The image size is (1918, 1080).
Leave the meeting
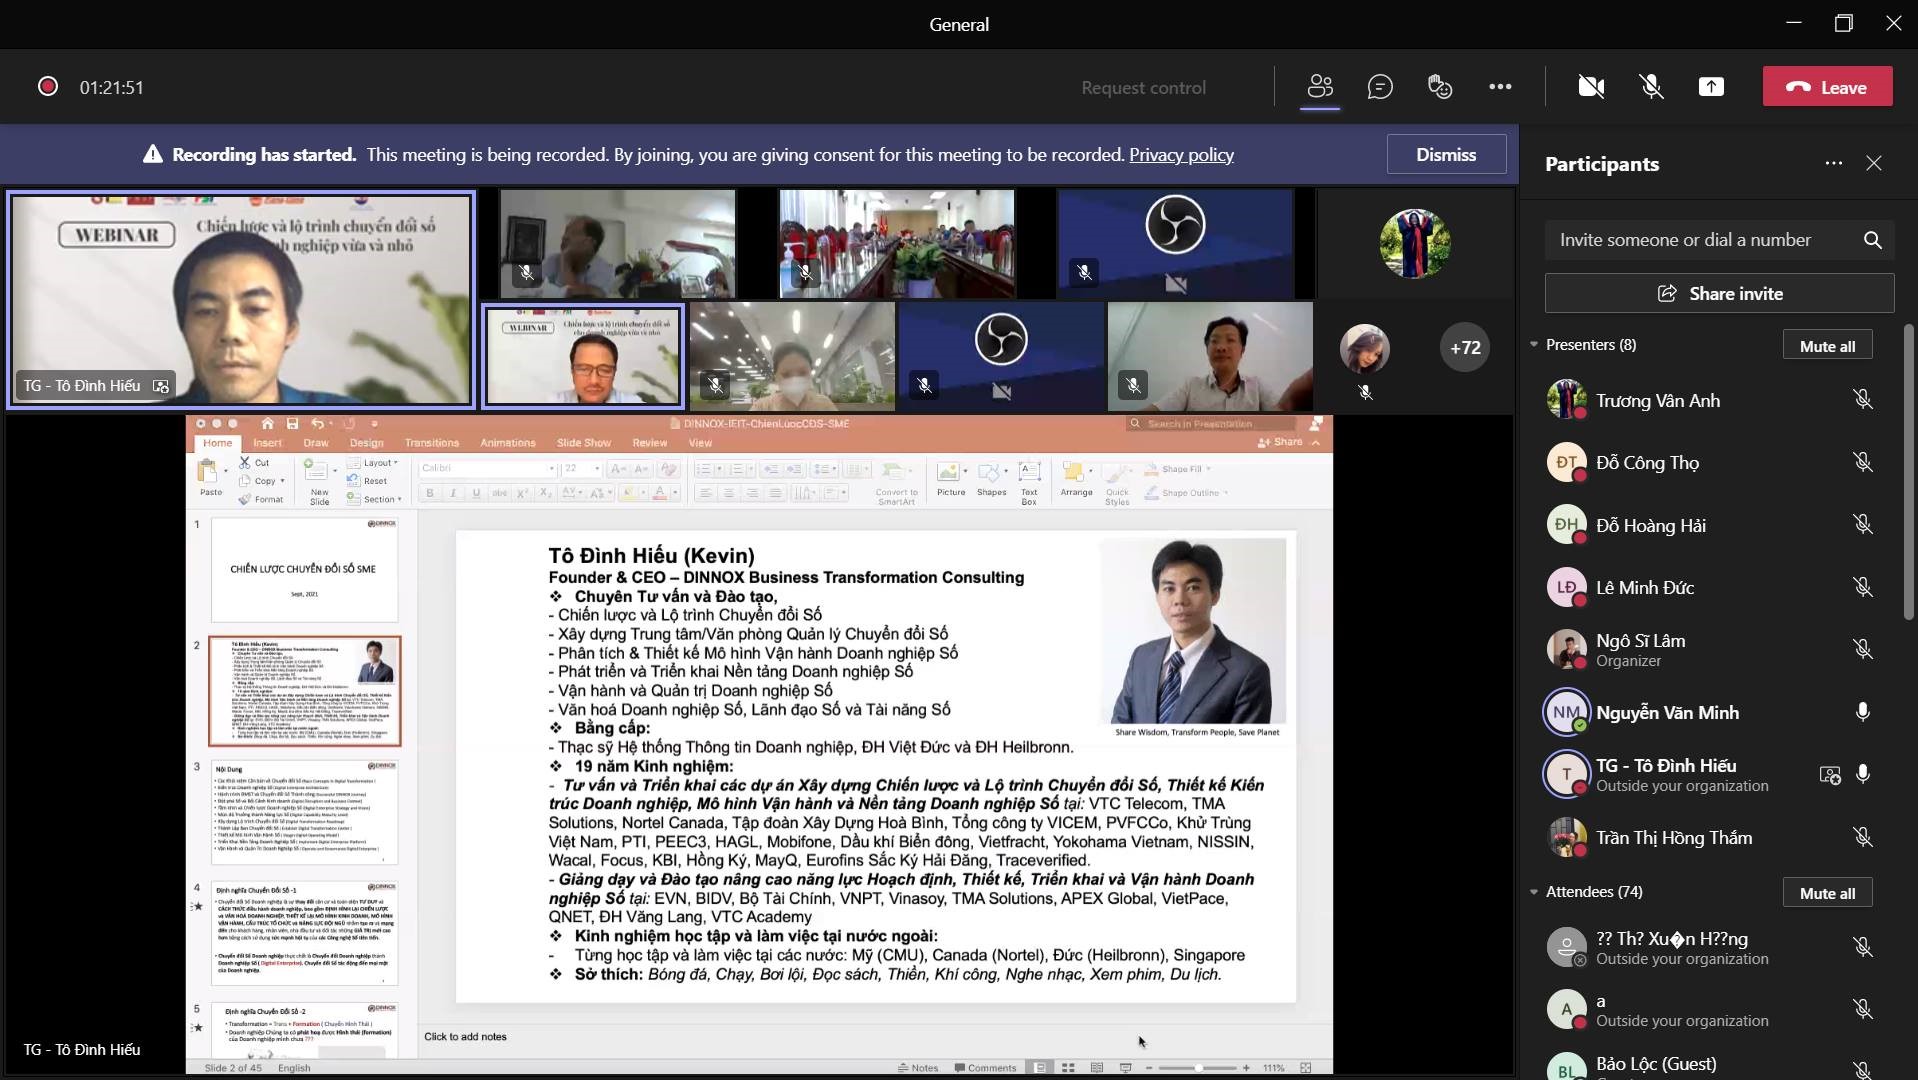pos(1827,87)
